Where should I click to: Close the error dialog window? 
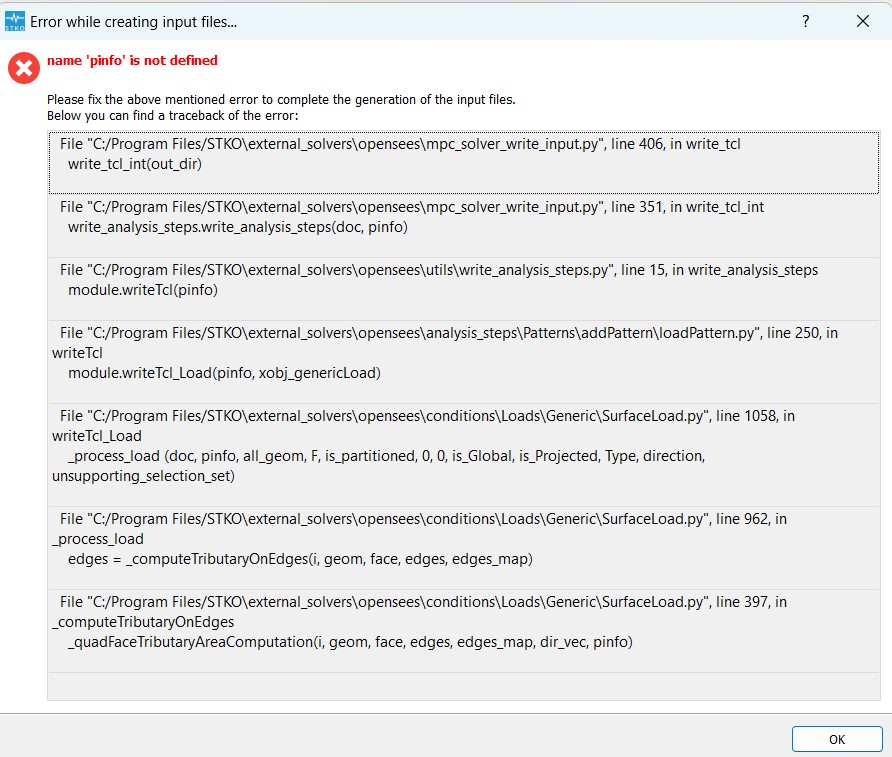click(x=862, y=22)
